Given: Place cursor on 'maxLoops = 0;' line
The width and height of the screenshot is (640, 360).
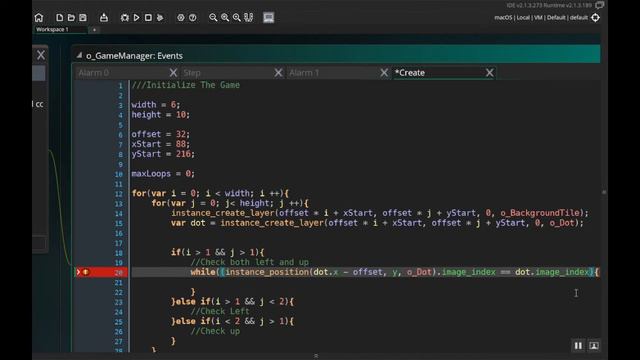Looking at the screenshot, I should pos(163,173).
